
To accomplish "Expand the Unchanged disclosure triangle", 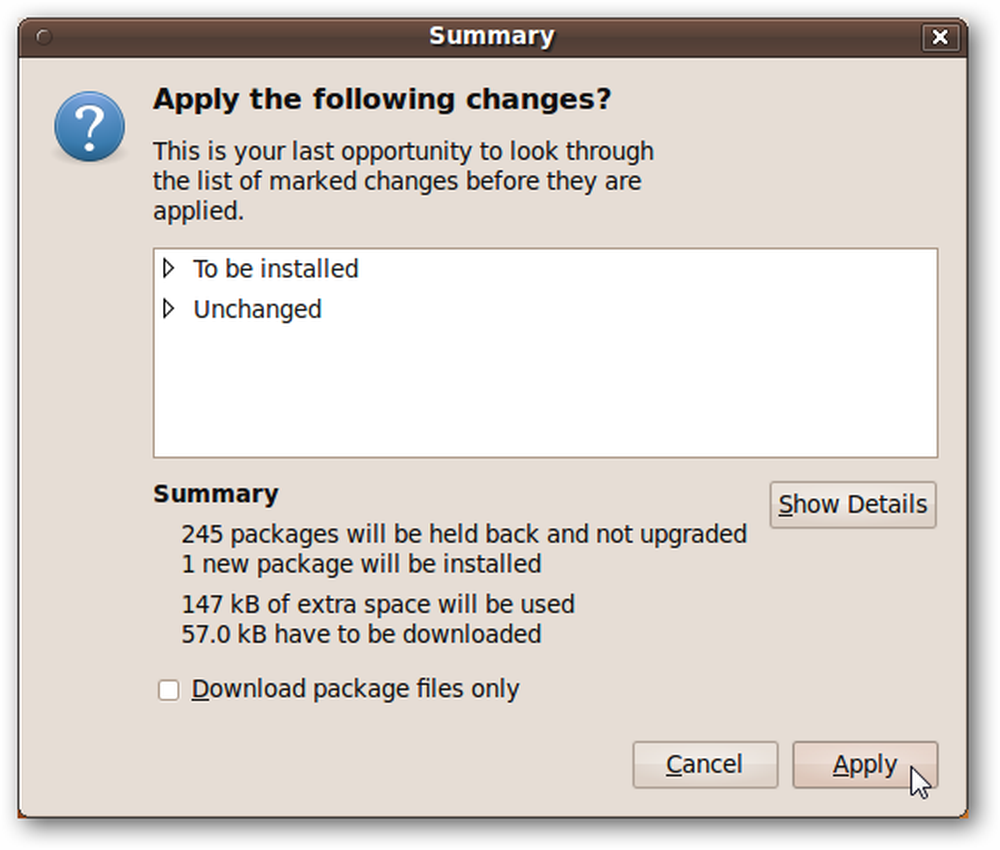I will [x=168, y=309].
